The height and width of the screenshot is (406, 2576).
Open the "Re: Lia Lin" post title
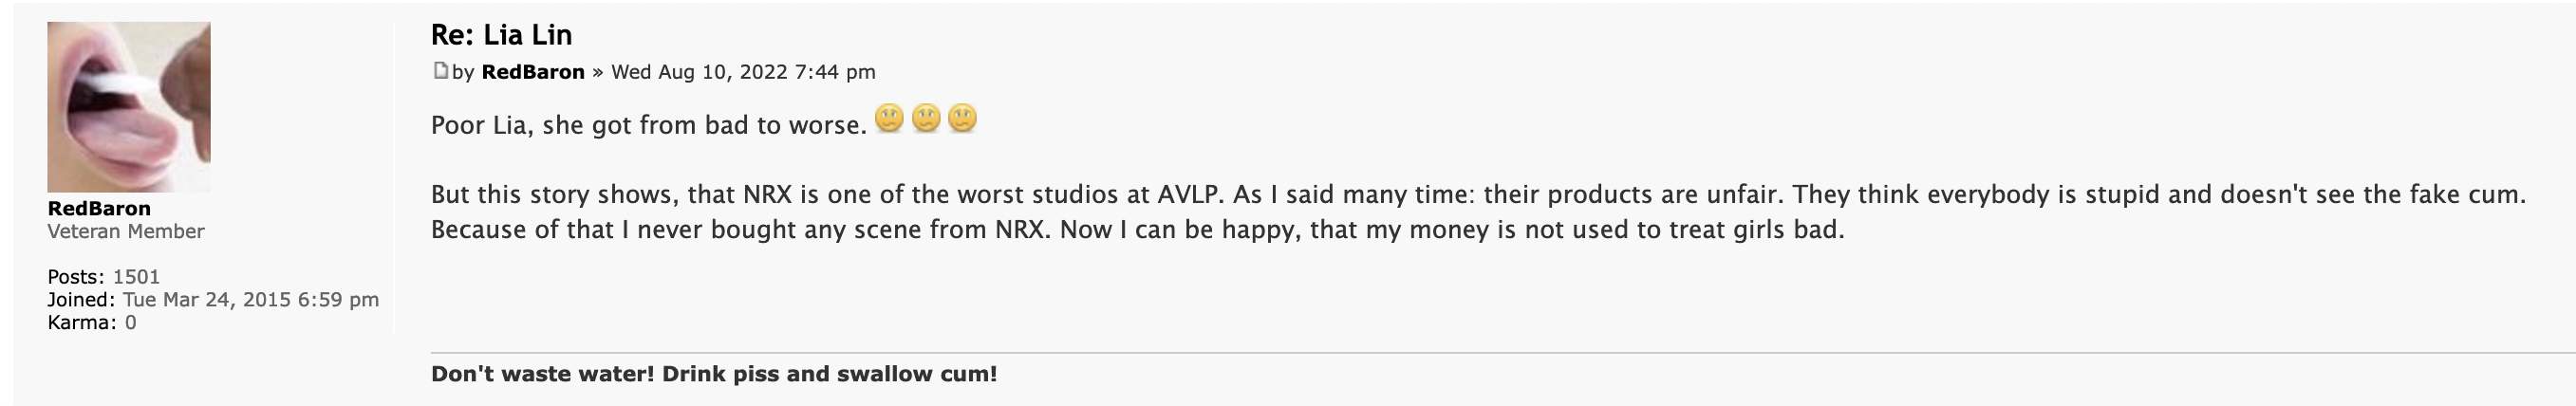click(501, 35)
